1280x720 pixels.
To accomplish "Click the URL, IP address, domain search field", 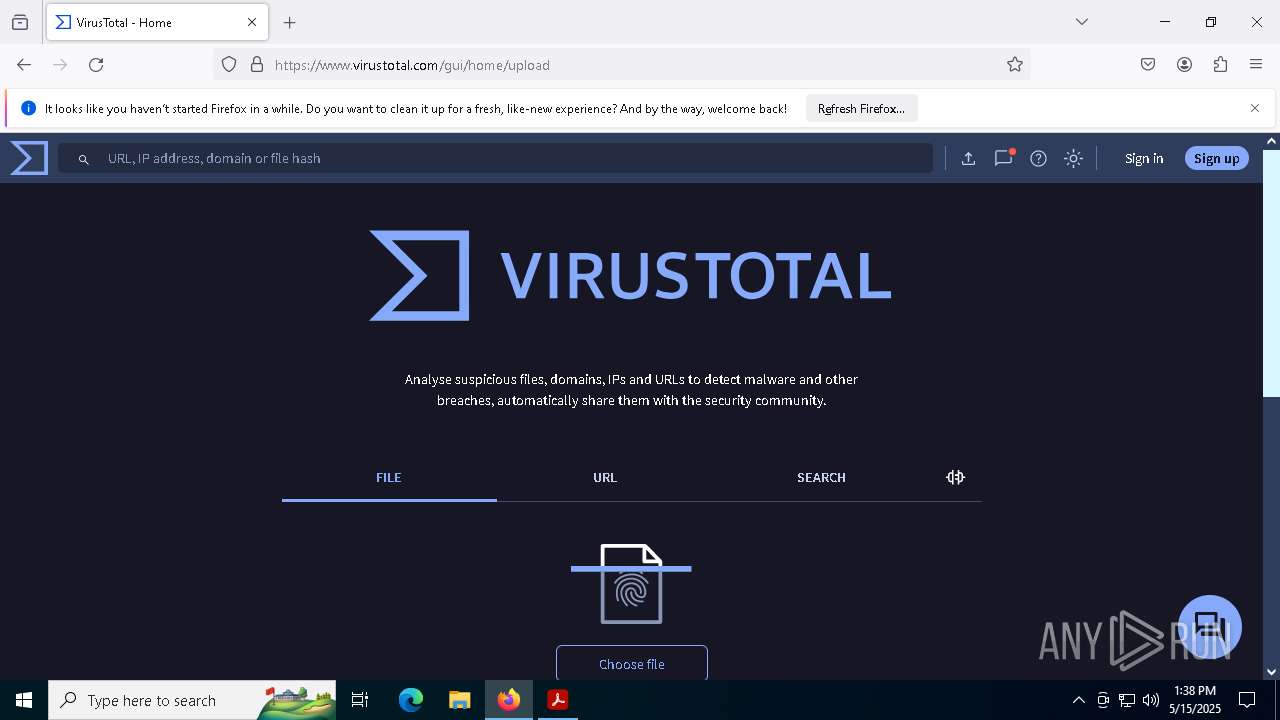I will point(495,158).
